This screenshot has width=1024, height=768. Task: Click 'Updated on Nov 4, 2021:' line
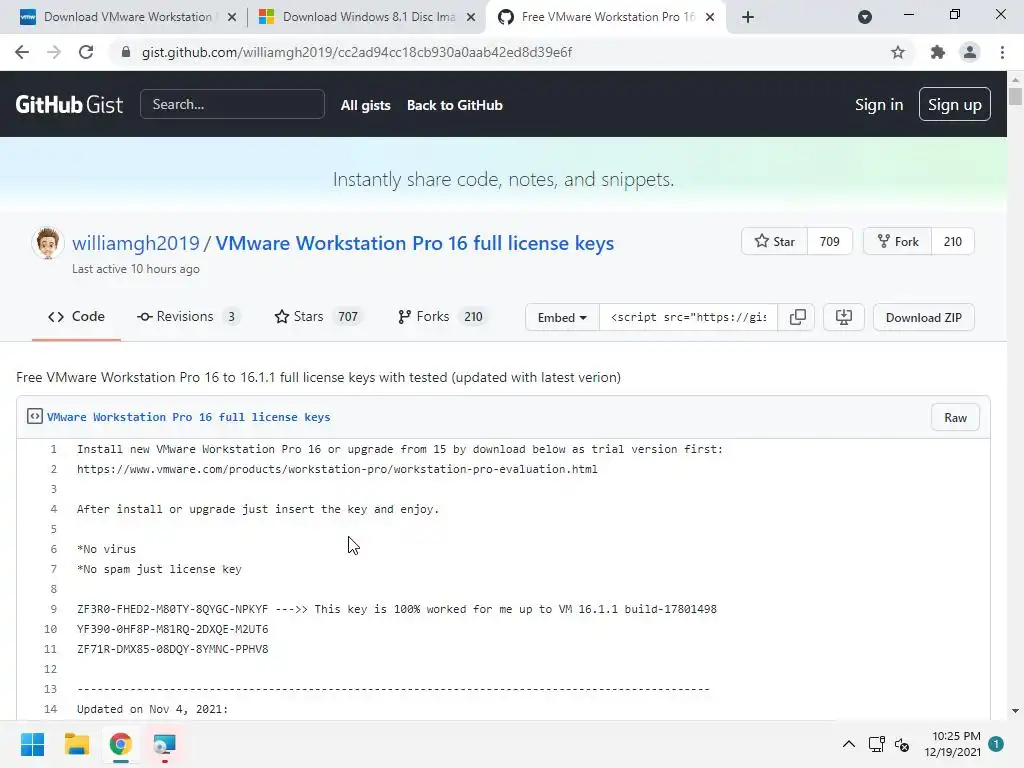point(152,709)
